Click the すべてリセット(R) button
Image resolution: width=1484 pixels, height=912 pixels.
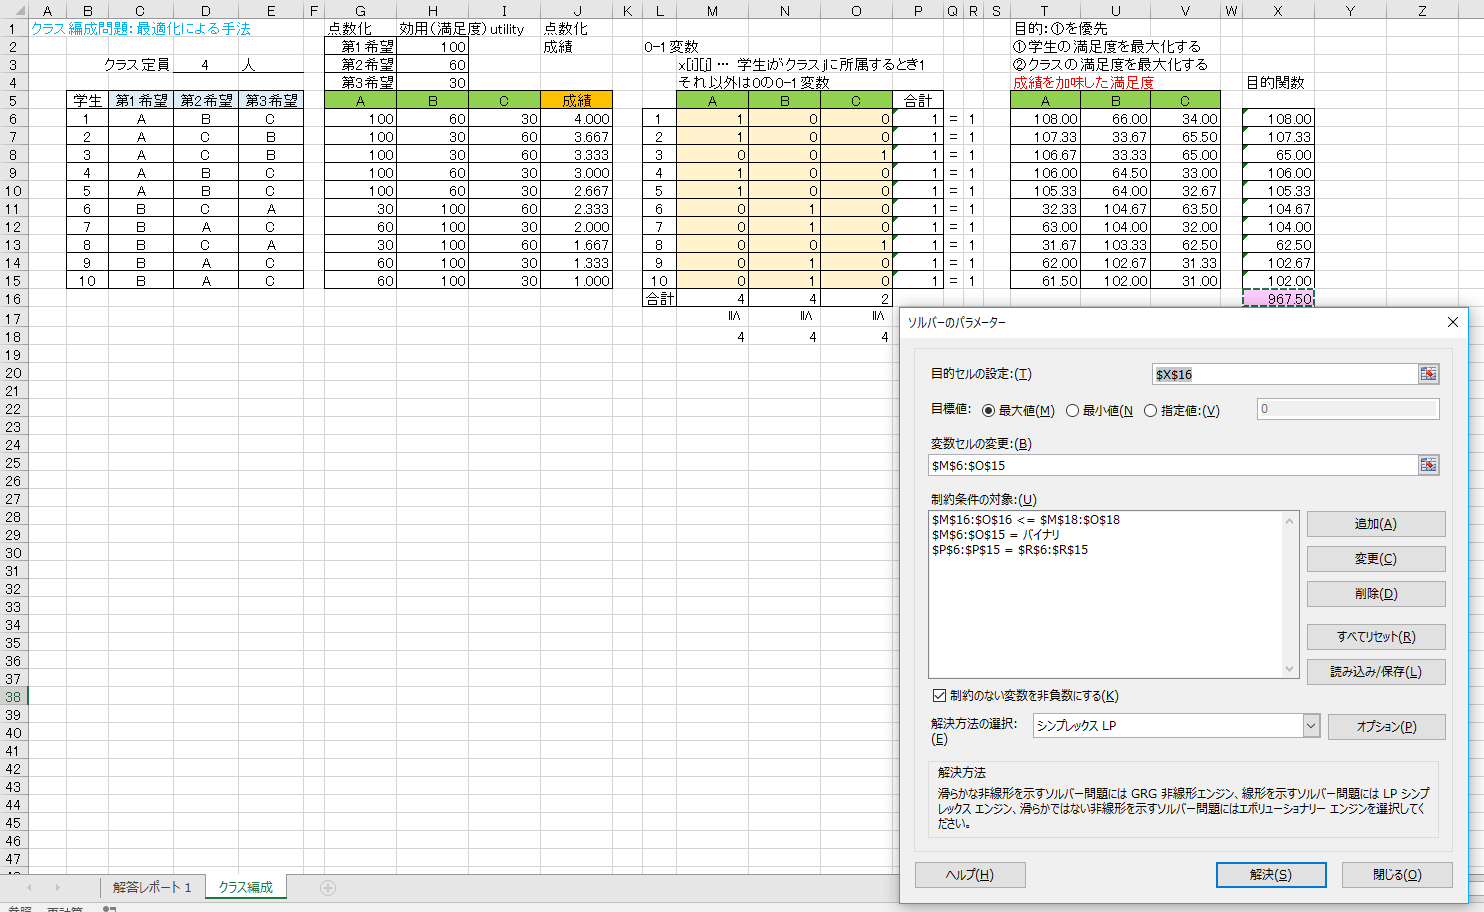[x=1376, y=637]
